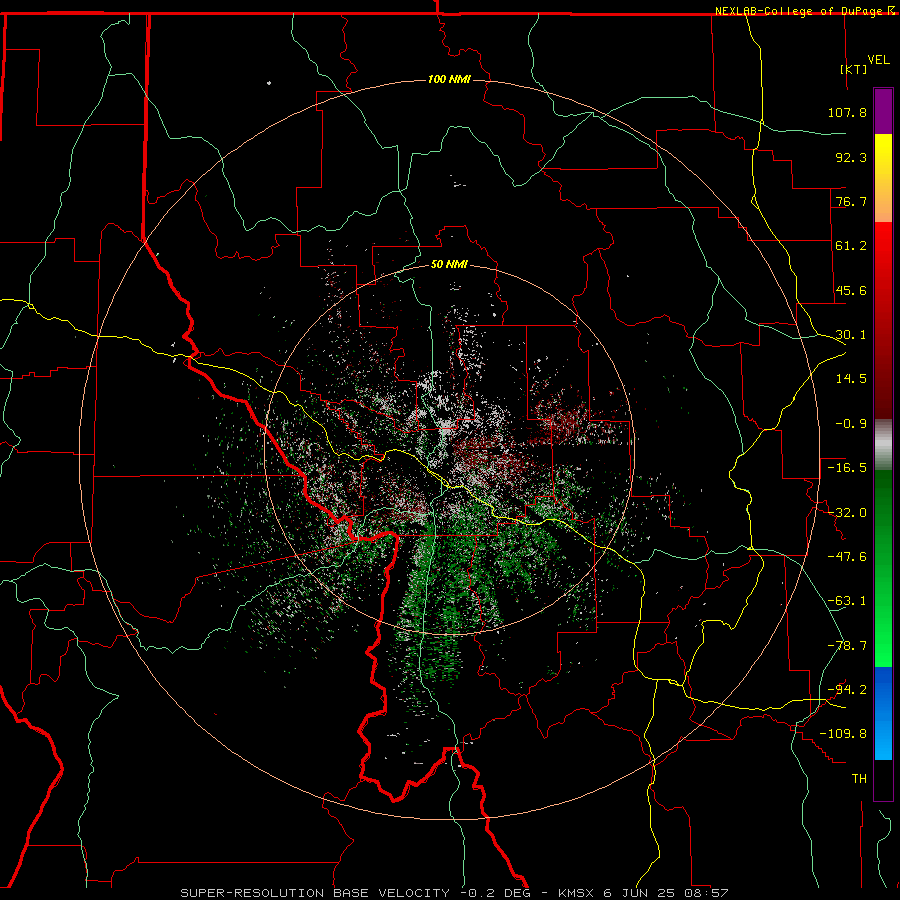Click the NEXLAB-College of DuPage watermark text
Screen dimensions: 900x900
[805, 11]
